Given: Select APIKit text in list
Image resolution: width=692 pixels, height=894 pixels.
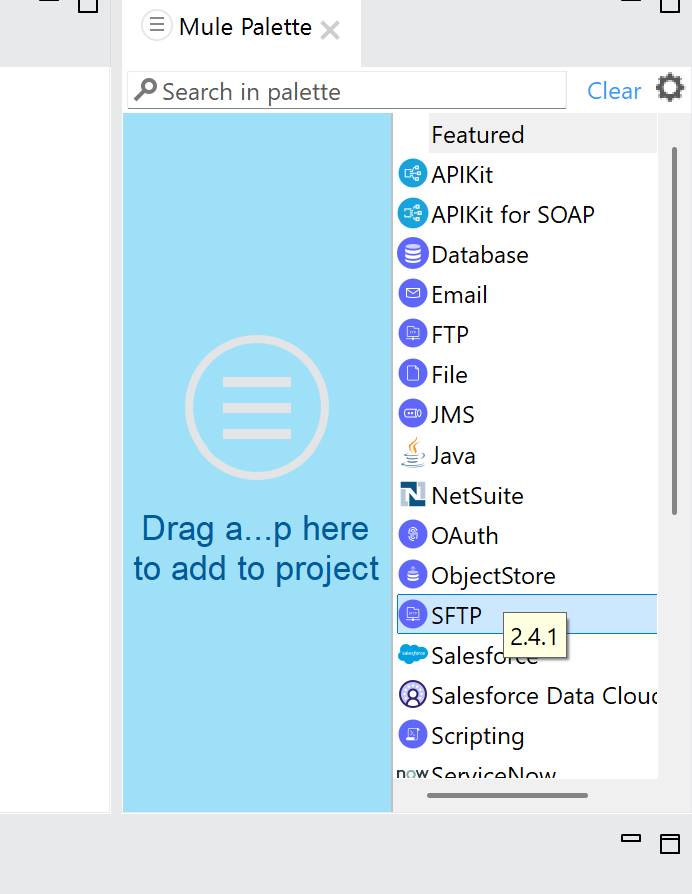Looking at the screenshot, I should click(x=462, y=174).
